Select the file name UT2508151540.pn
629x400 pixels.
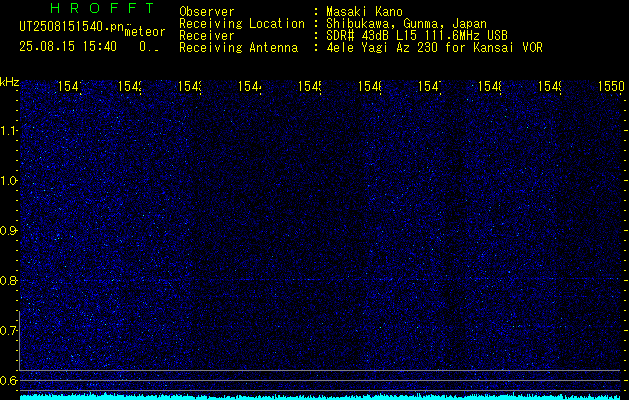pos(72,27)
